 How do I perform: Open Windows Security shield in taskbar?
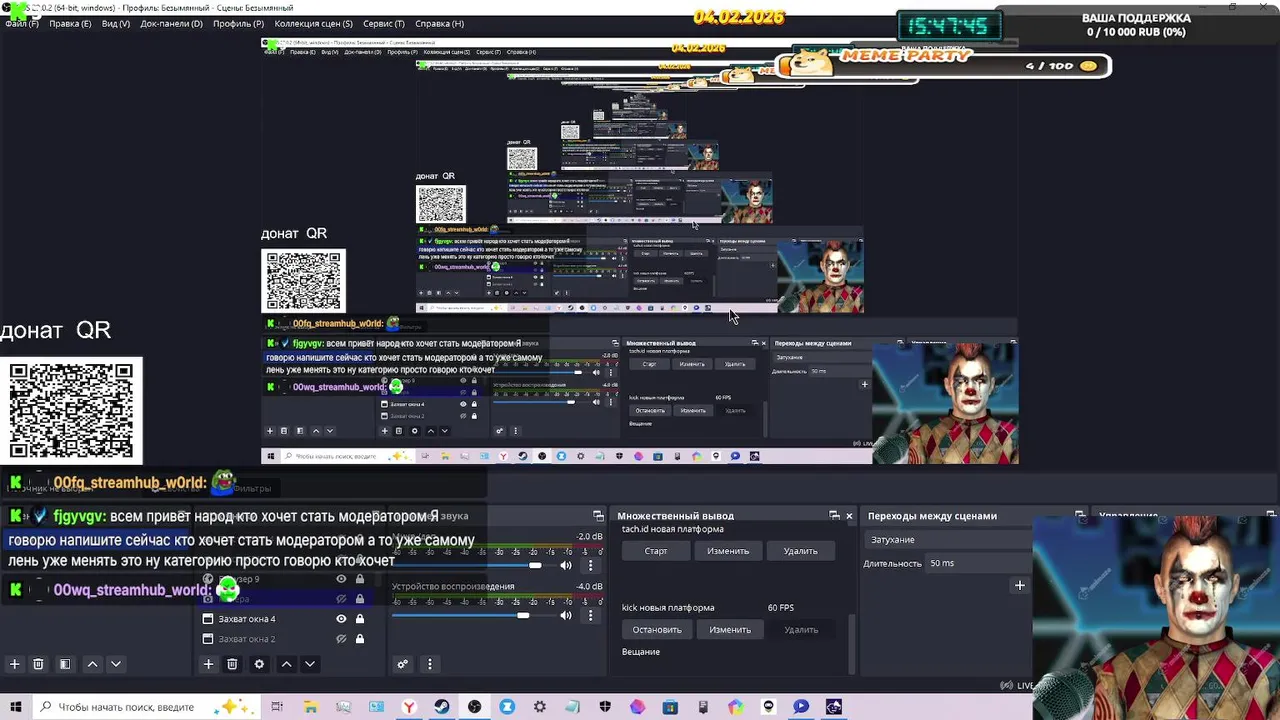click(x=605, y=707)
